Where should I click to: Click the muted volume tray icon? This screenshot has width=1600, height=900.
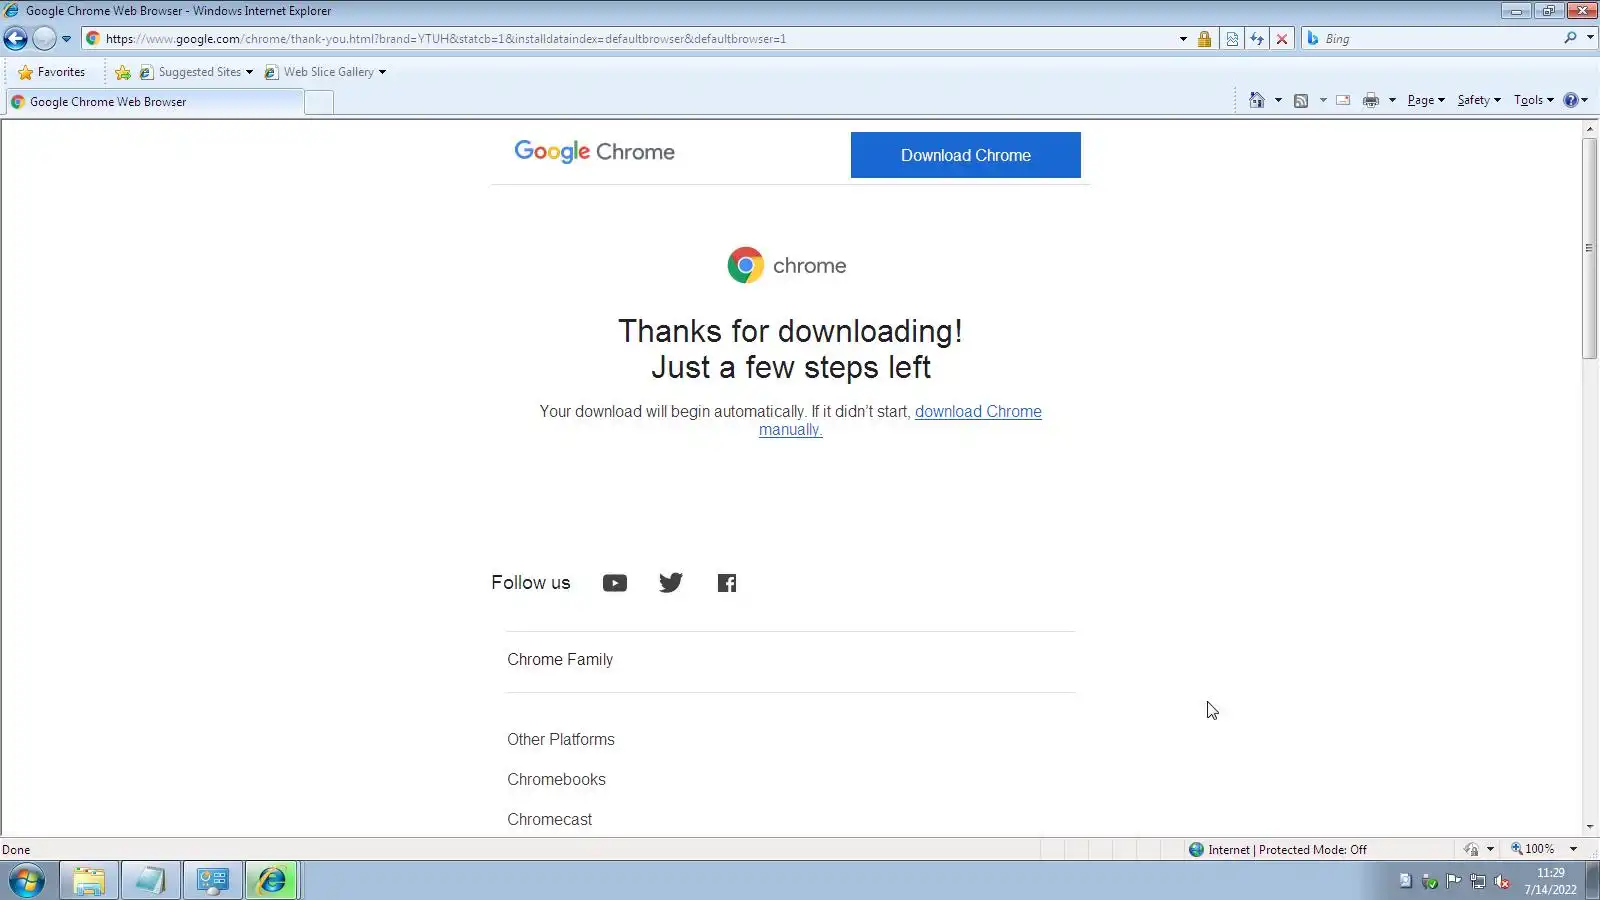pyautogui.click(x=1502, y=881)
